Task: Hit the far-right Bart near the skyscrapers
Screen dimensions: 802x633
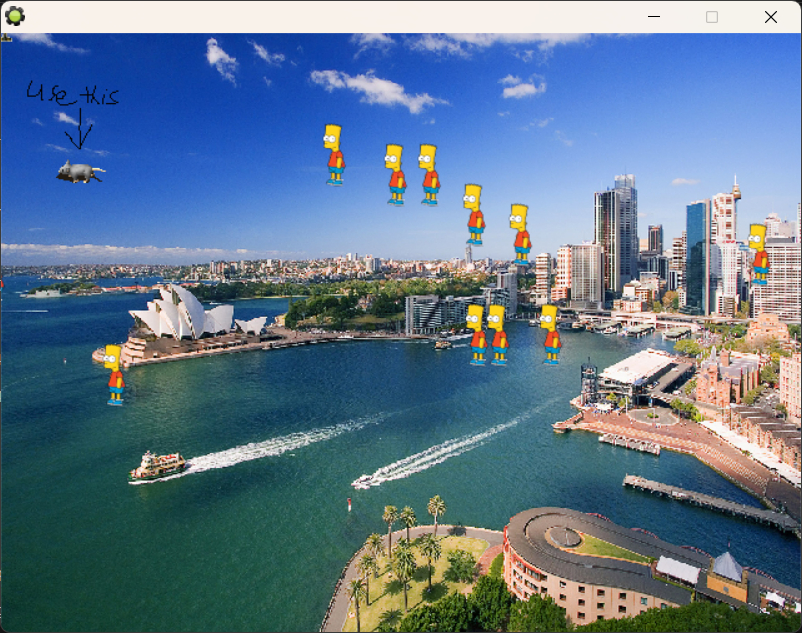Action: coord(759,254)
